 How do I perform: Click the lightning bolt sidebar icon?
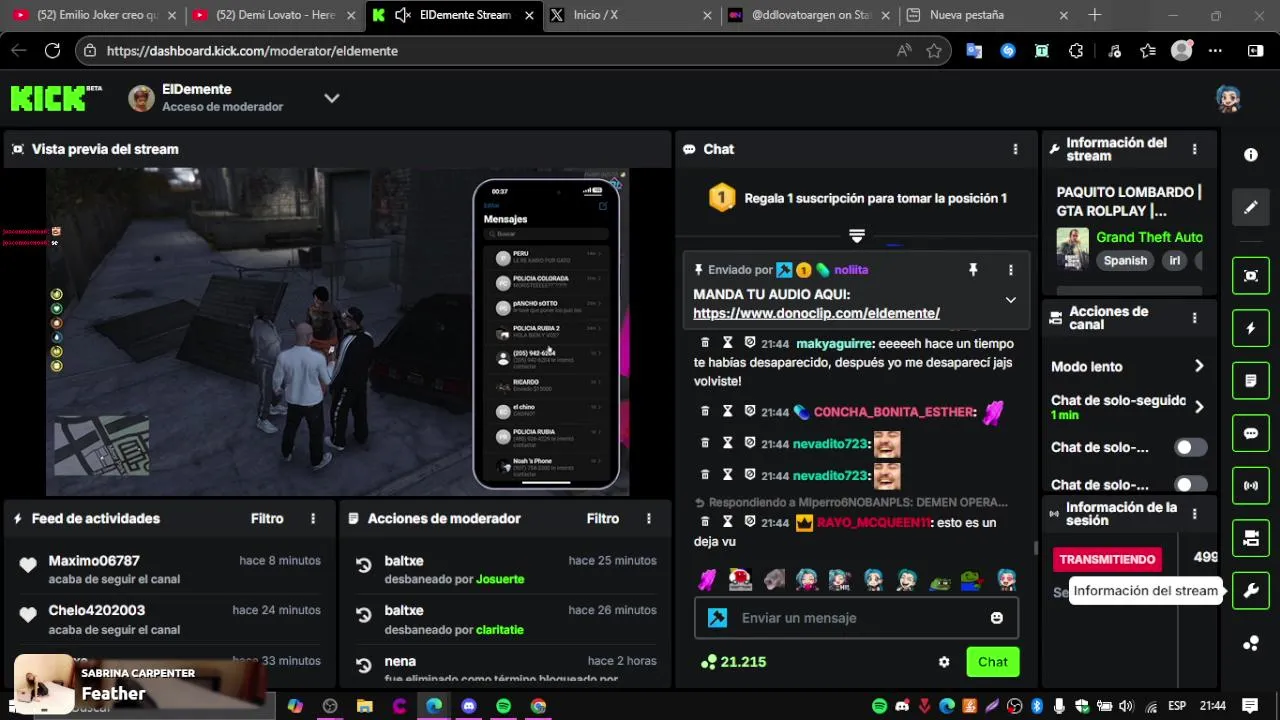coord(1251,328)
